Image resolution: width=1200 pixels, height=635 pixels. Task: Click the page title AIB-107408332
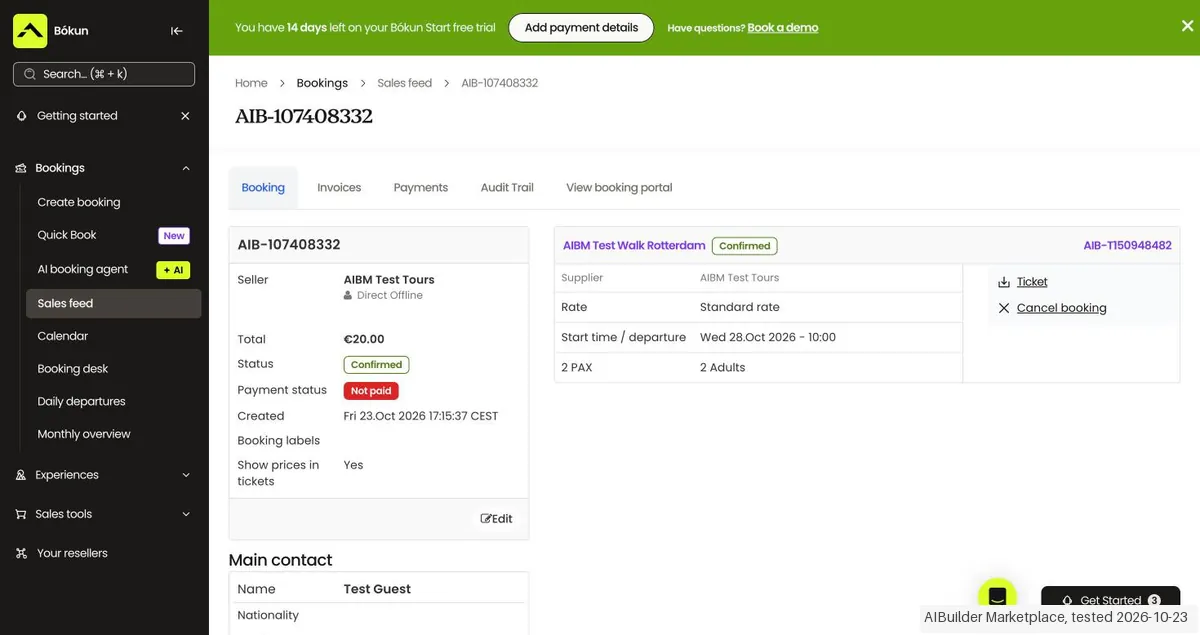[304, 116]
